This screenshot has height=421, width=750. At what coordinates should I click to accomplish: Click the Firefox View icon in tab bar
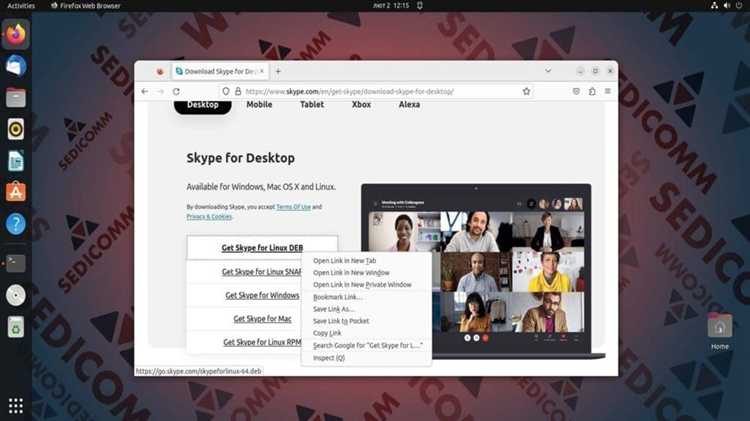[160, 71]
